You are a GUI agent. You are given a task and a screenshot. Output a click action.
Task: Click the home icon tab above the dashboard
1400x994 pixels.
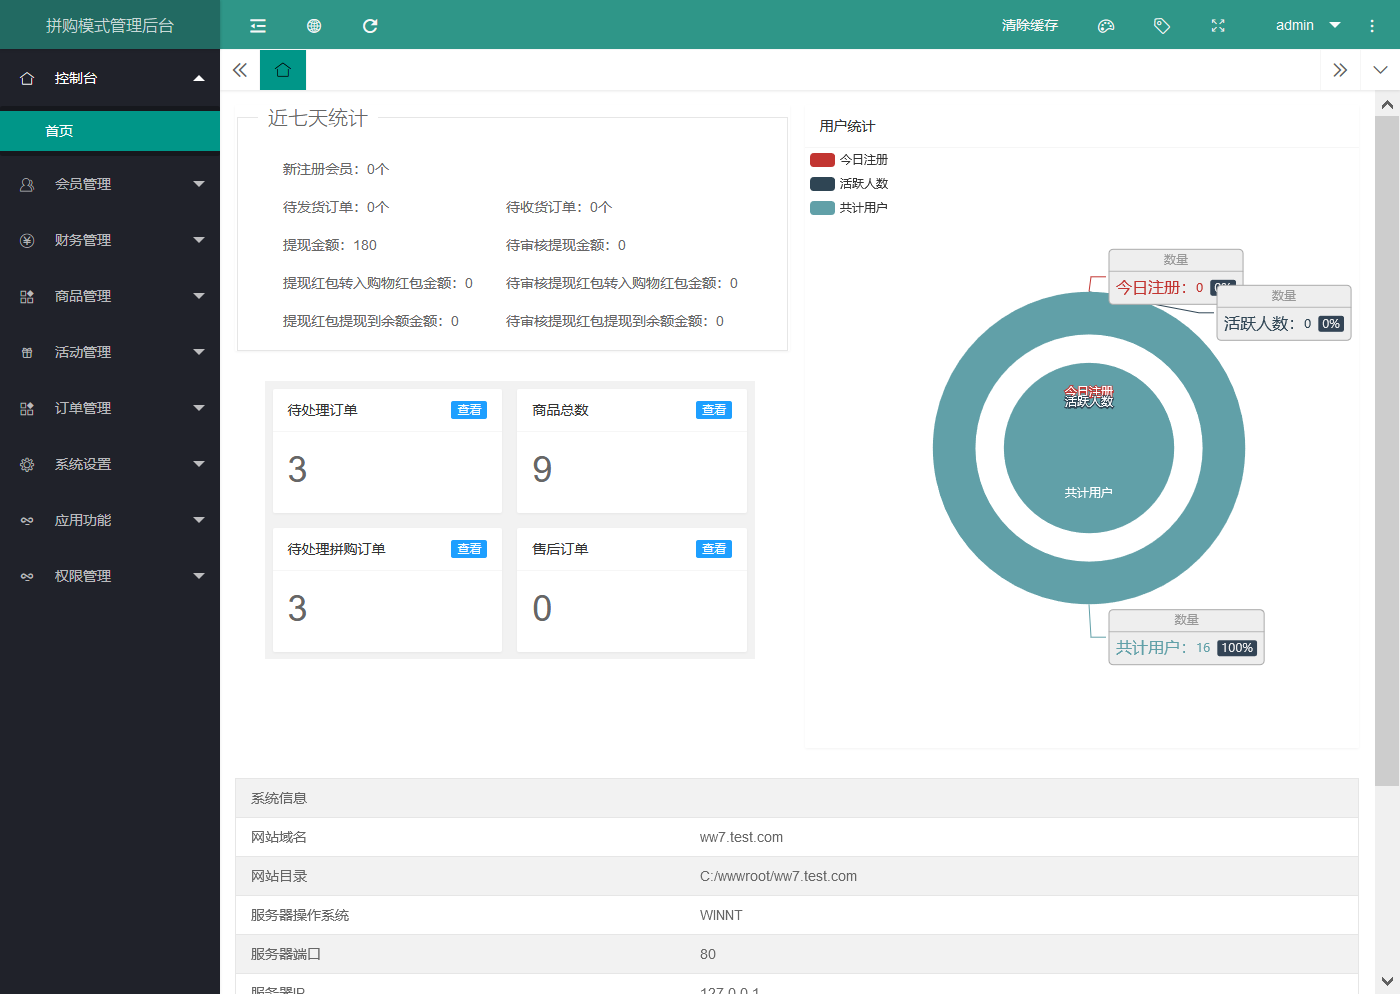[283, 70]
